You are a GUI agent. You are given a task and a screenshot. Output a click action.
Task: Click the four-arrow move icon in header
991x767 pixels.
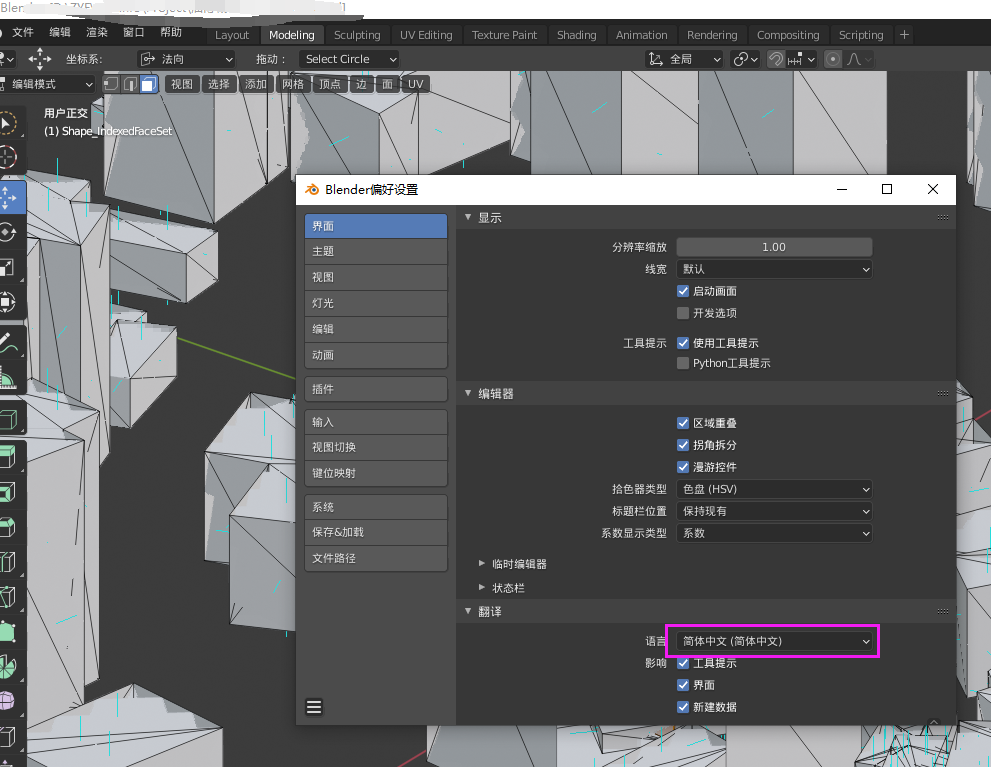(40, 59)
